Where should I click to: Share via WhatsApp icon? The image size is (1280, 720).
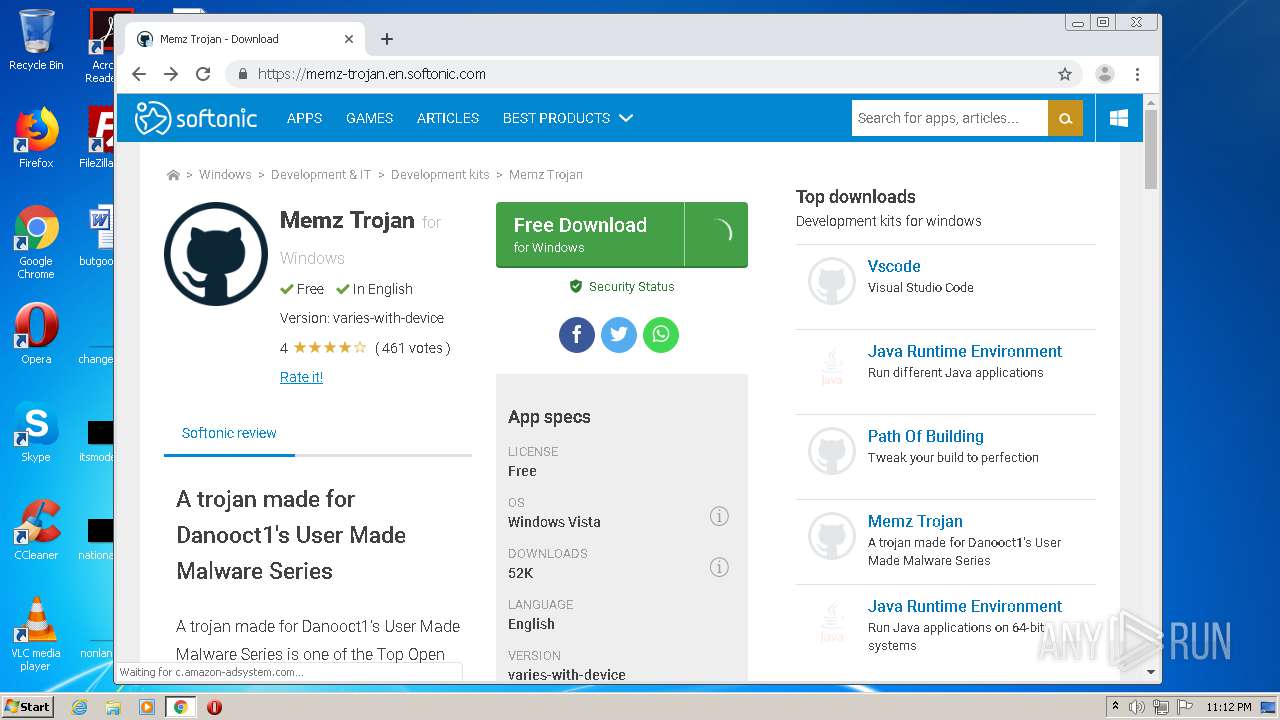(x=661, y=335)
